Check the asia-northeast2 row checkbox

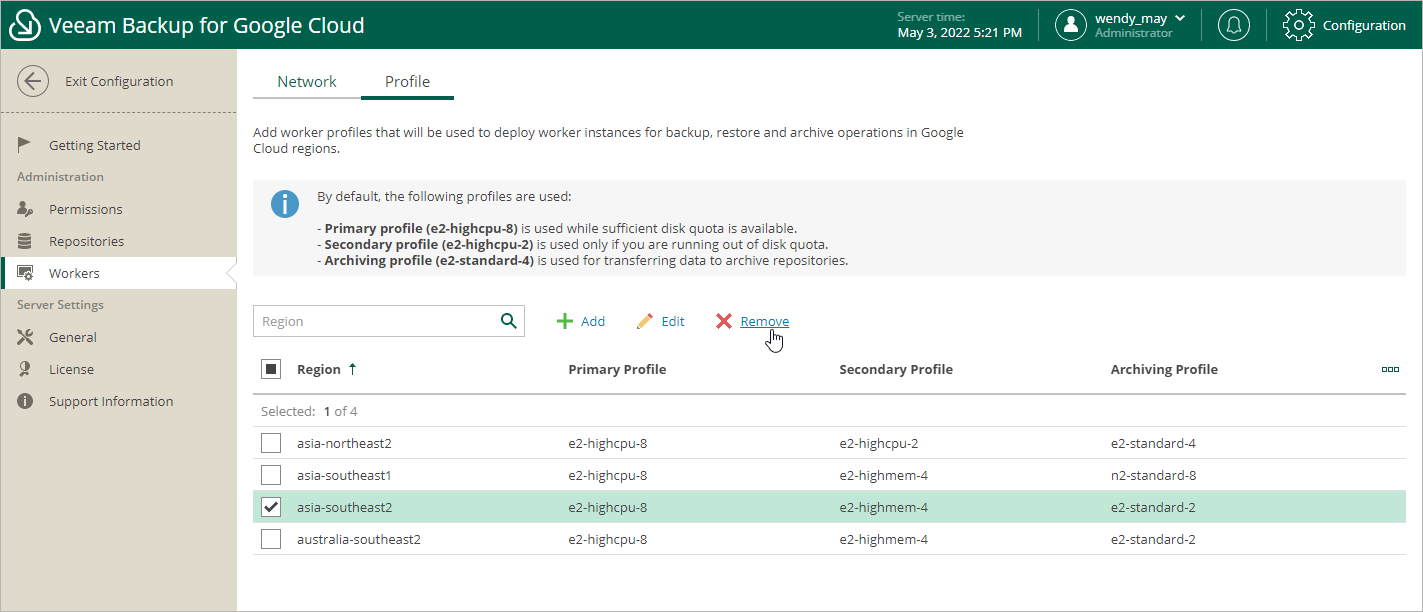(271, 443)
